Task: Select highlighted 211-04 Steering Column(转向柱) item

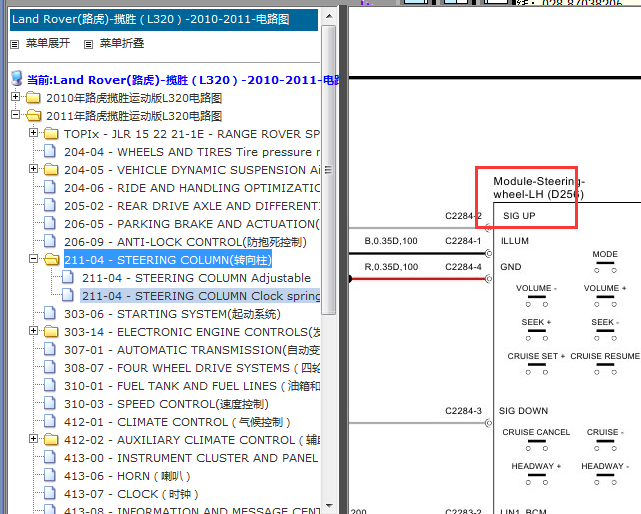Action: click(x=168, y=260)
